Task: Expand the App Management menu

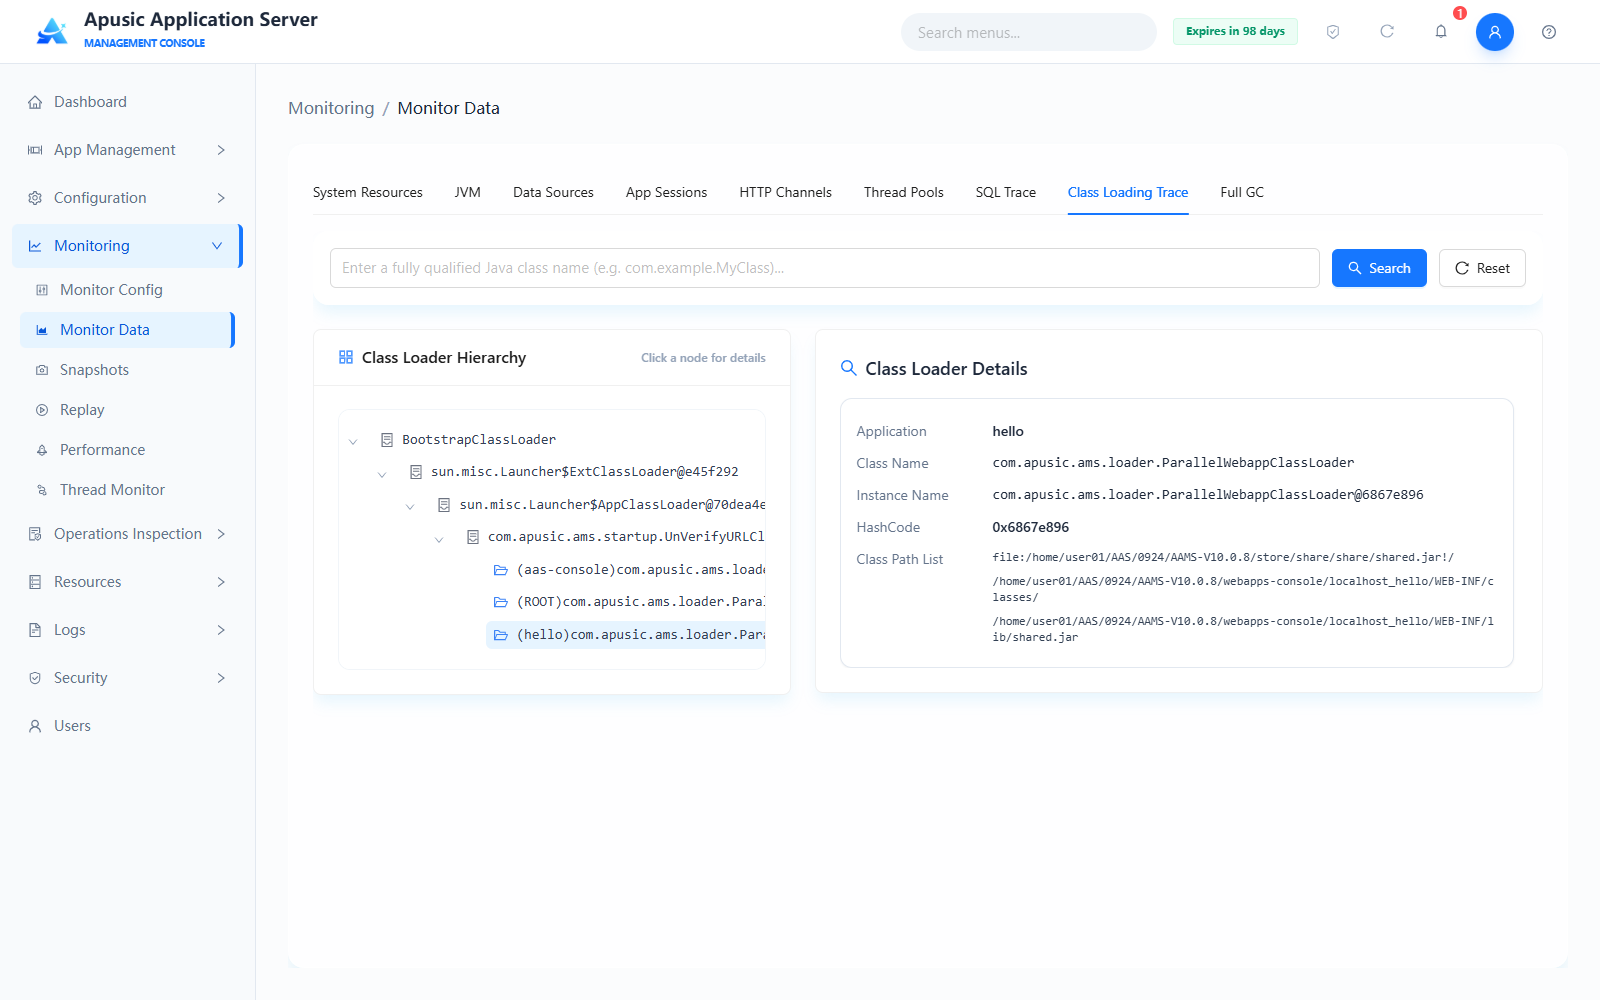Action: (127, 150)
